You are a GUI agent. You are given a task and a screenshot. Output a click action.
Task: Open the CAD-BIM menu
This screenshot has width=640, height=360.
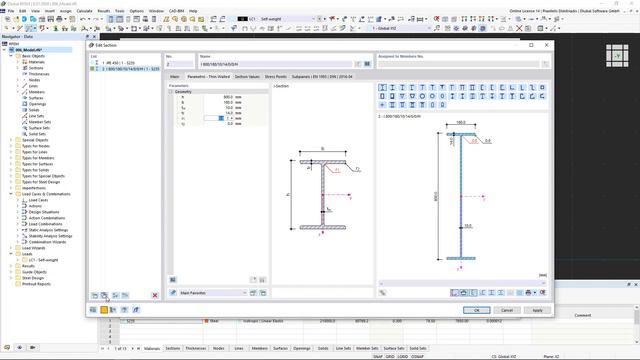point(176,11)
